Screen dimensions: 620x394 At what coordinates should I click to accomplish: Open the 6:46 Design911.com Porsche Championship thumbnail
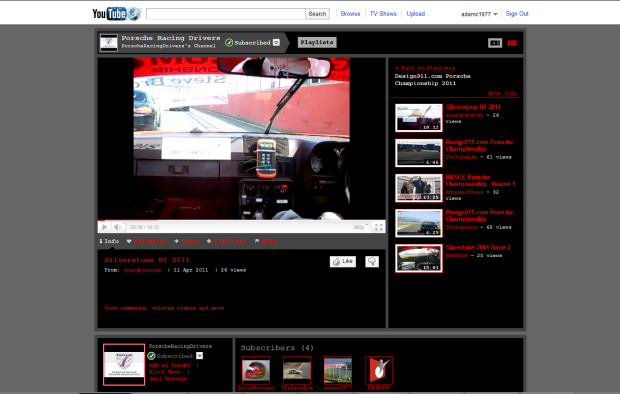pyautogui.click(x=419, y=153)
